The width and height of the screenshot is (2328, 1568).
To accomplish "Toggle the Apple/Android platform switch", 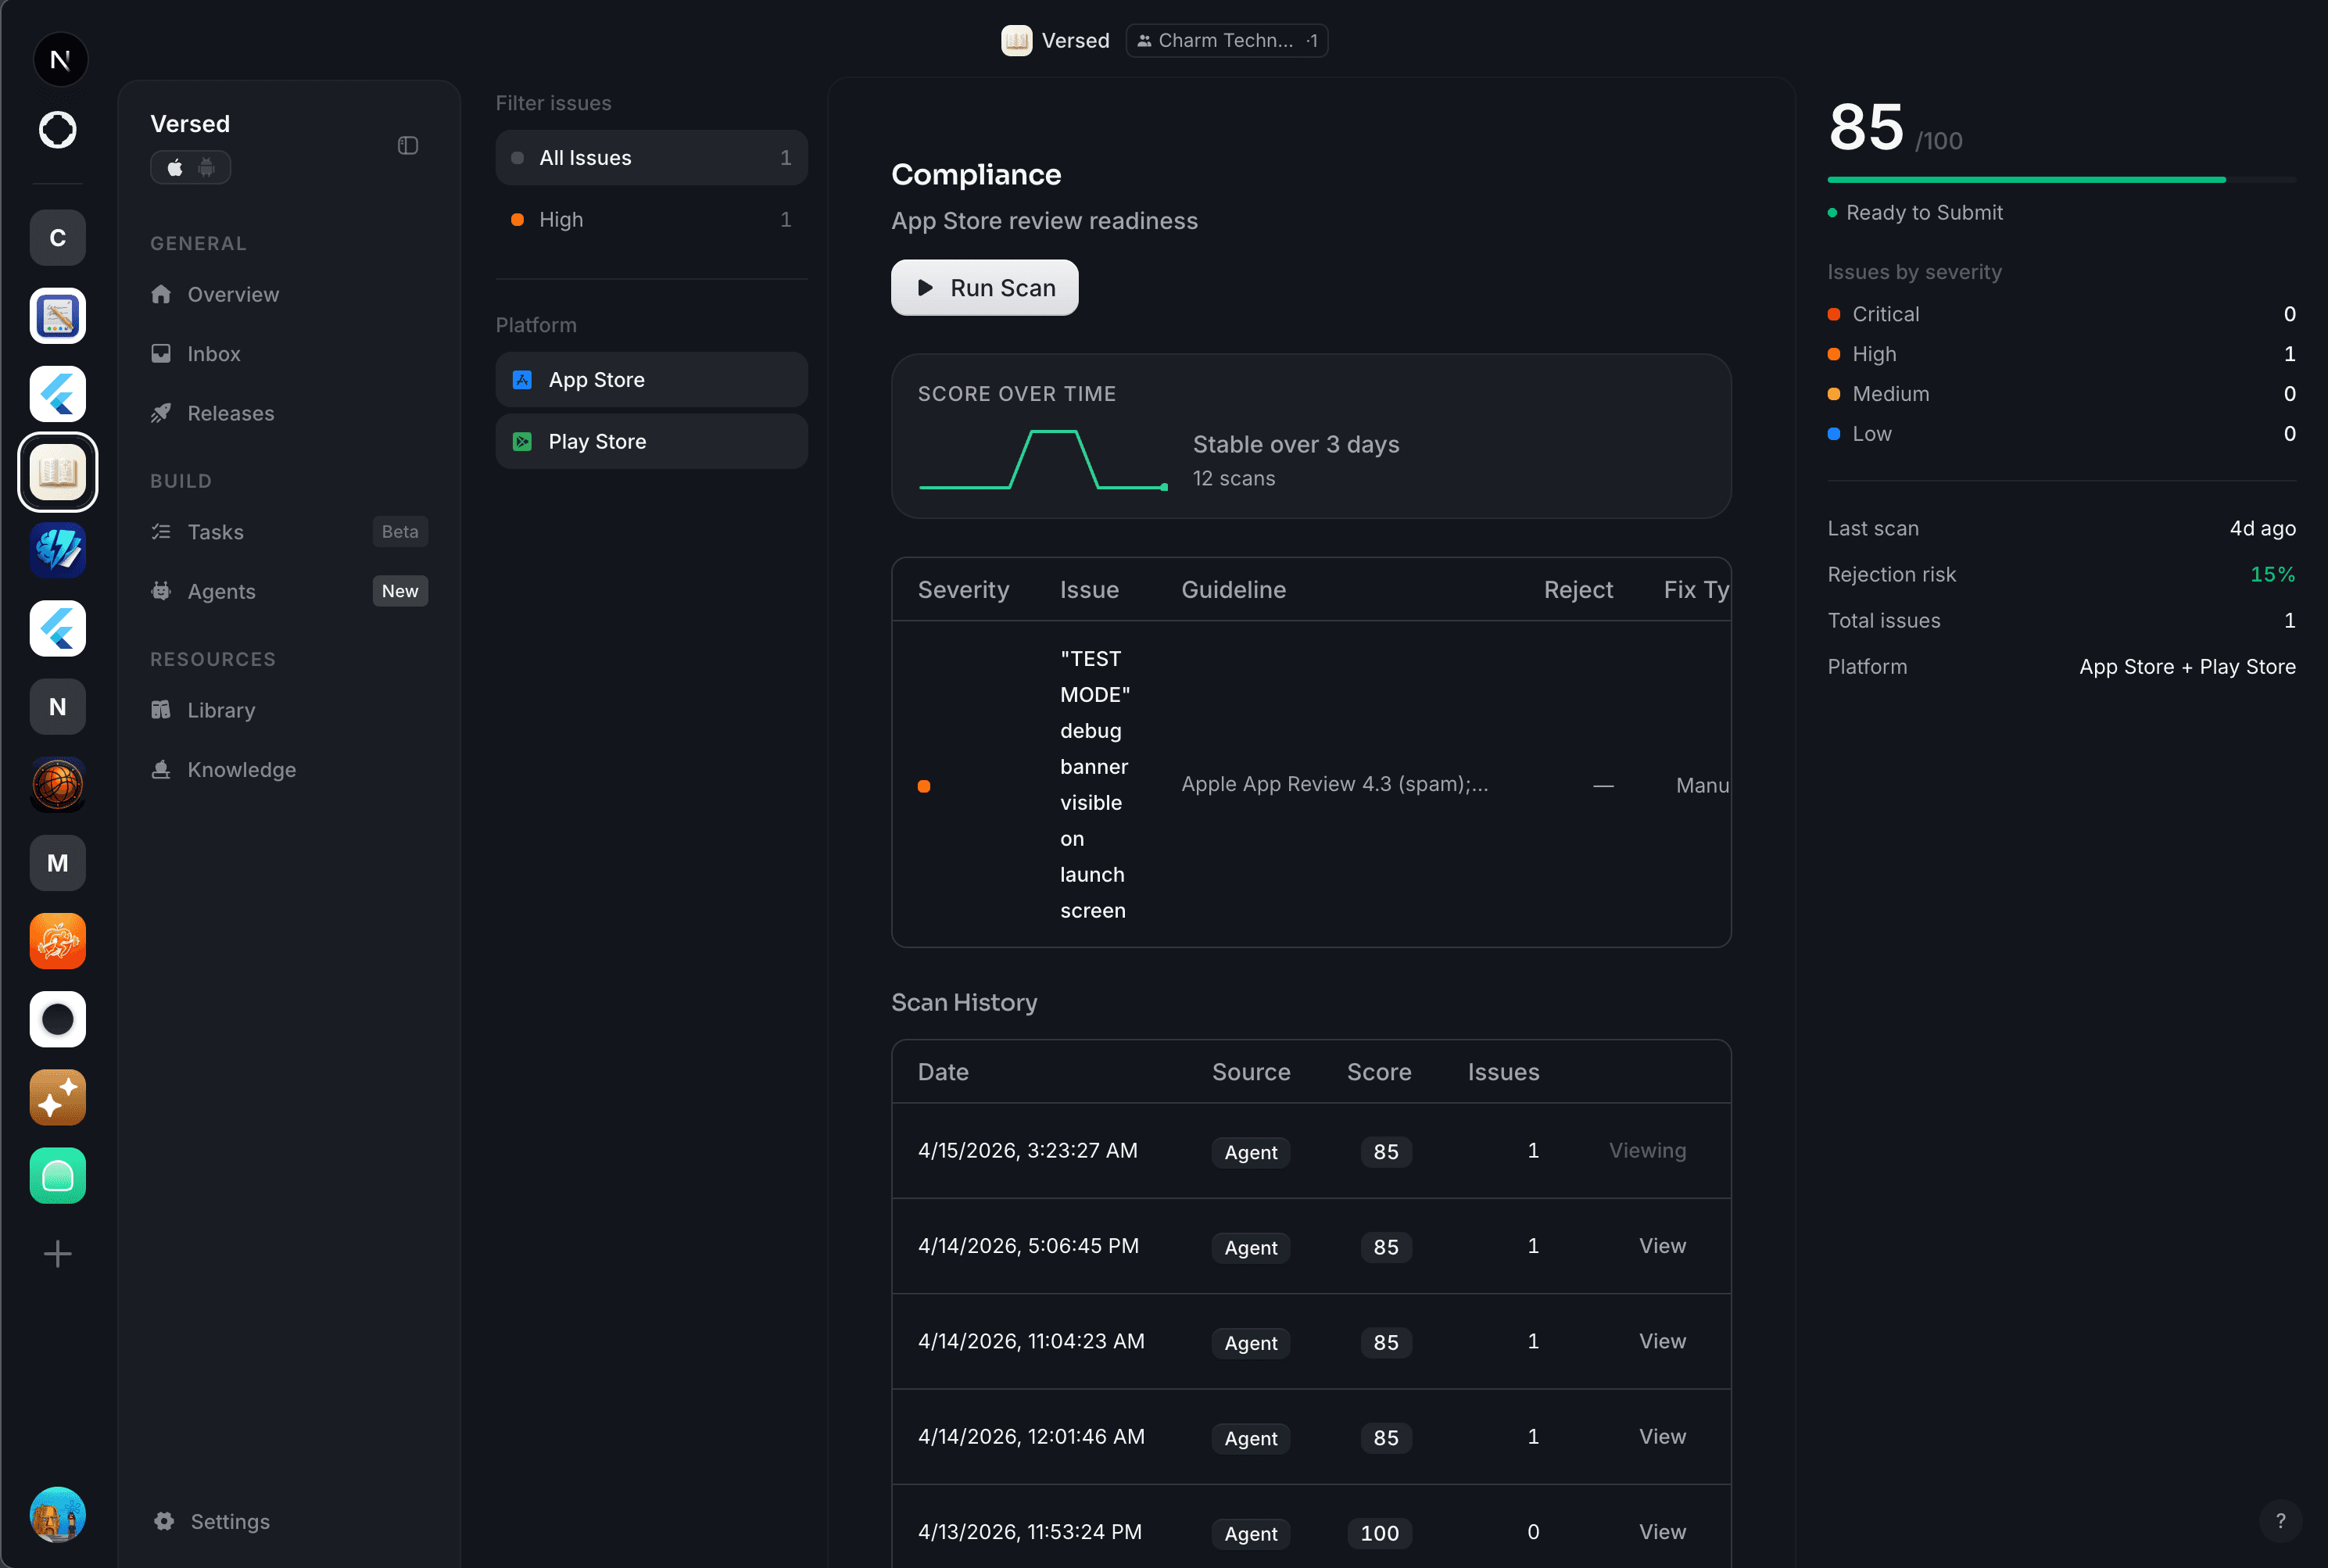I will [x=190, y=168].
